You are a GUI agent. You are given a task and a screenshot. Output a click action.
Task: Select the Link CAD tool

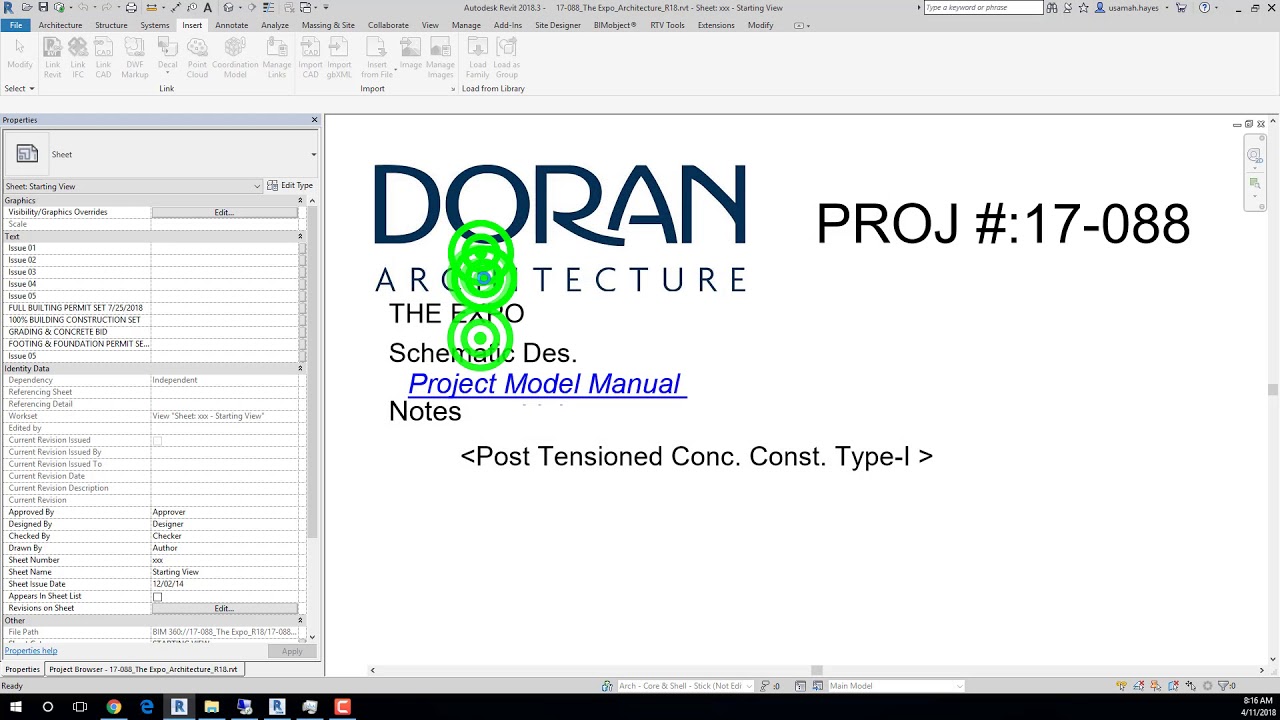pos(103,57)
